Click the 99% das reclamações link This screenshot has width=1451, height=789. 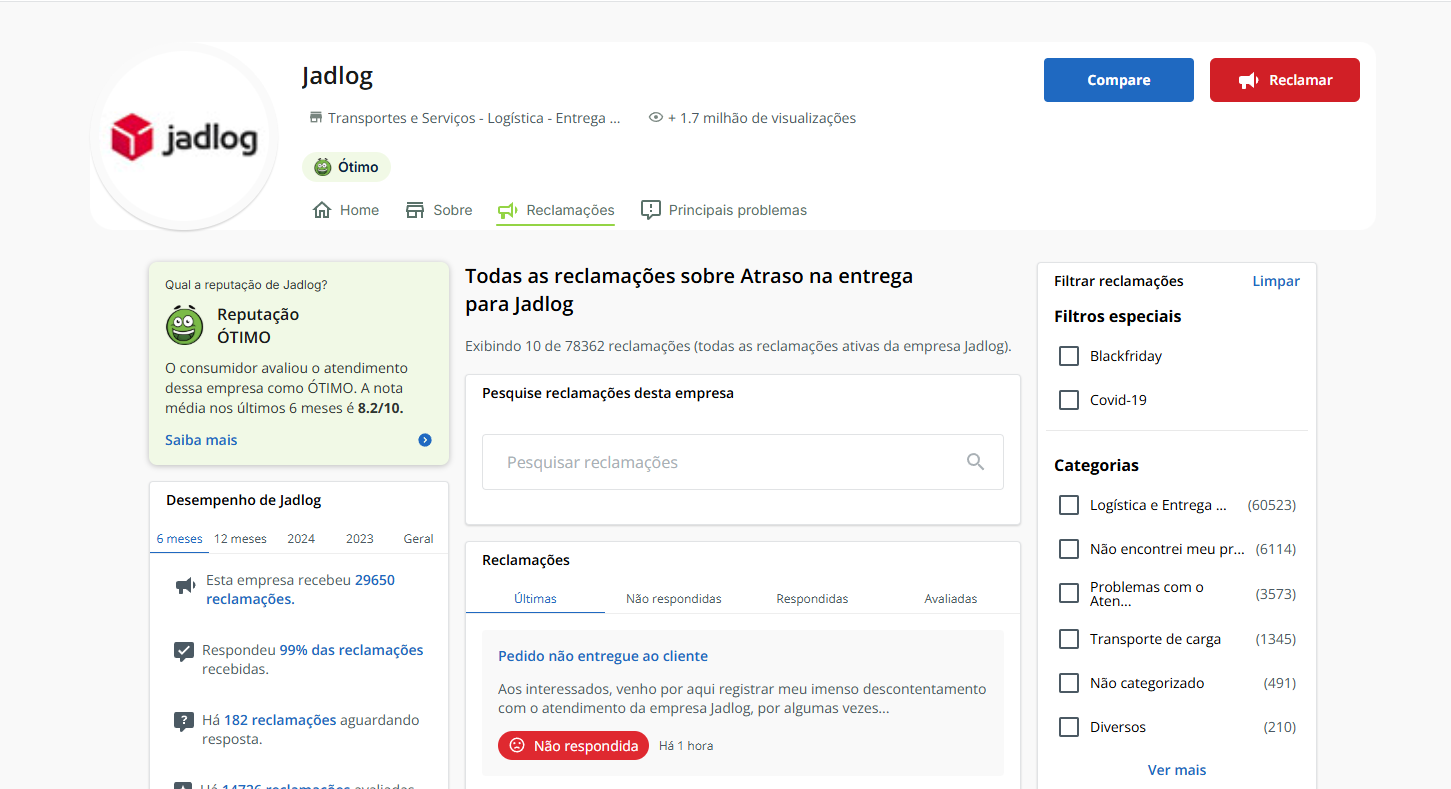(x=351, y=650)
